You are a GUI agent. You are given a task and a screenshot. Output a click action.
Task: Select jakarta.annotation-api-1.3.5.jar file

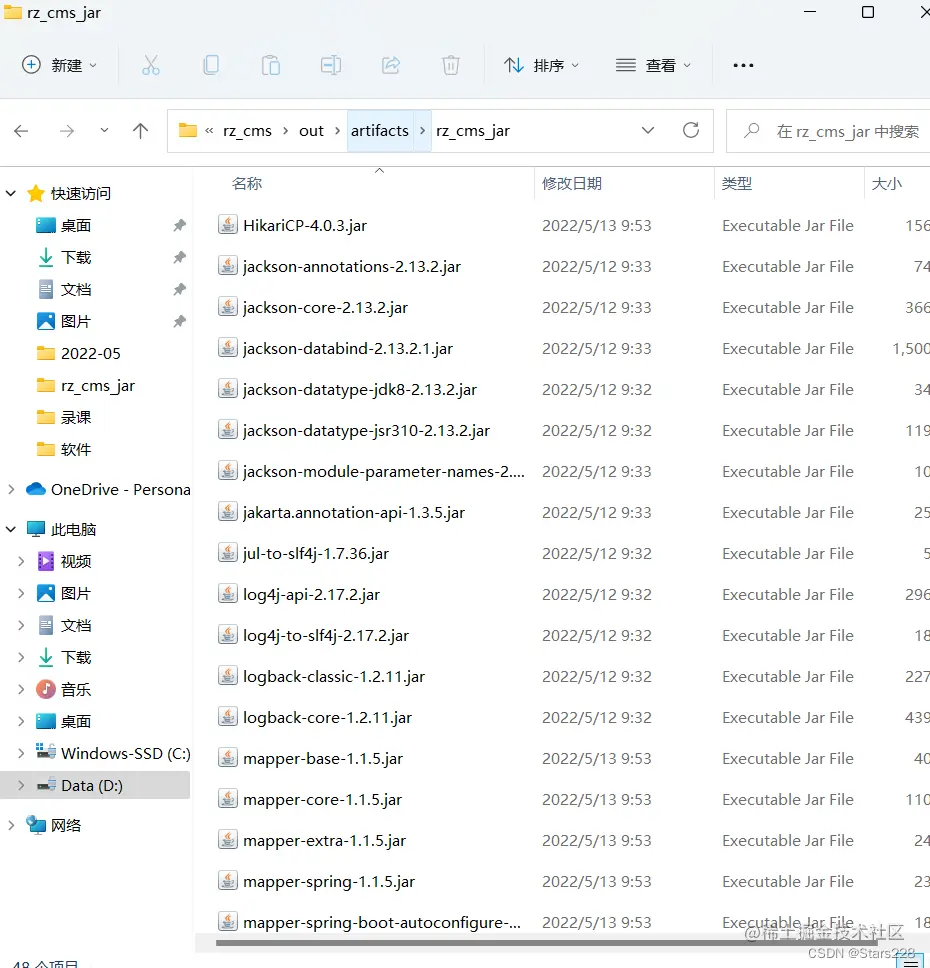click(354, 512)
